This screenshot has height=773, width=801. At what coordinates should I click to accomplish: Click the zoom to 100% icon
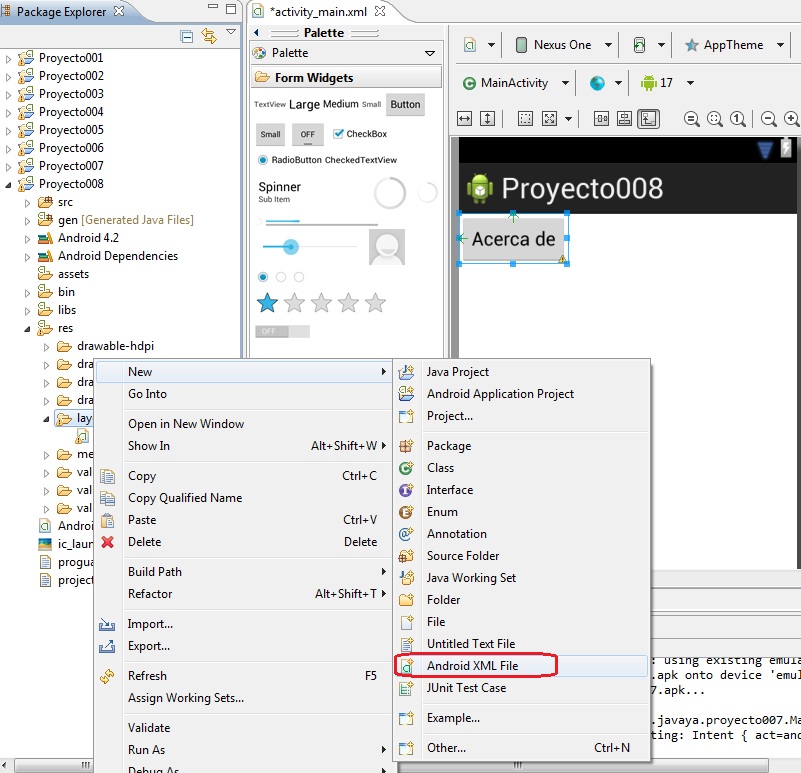point(738,119)
